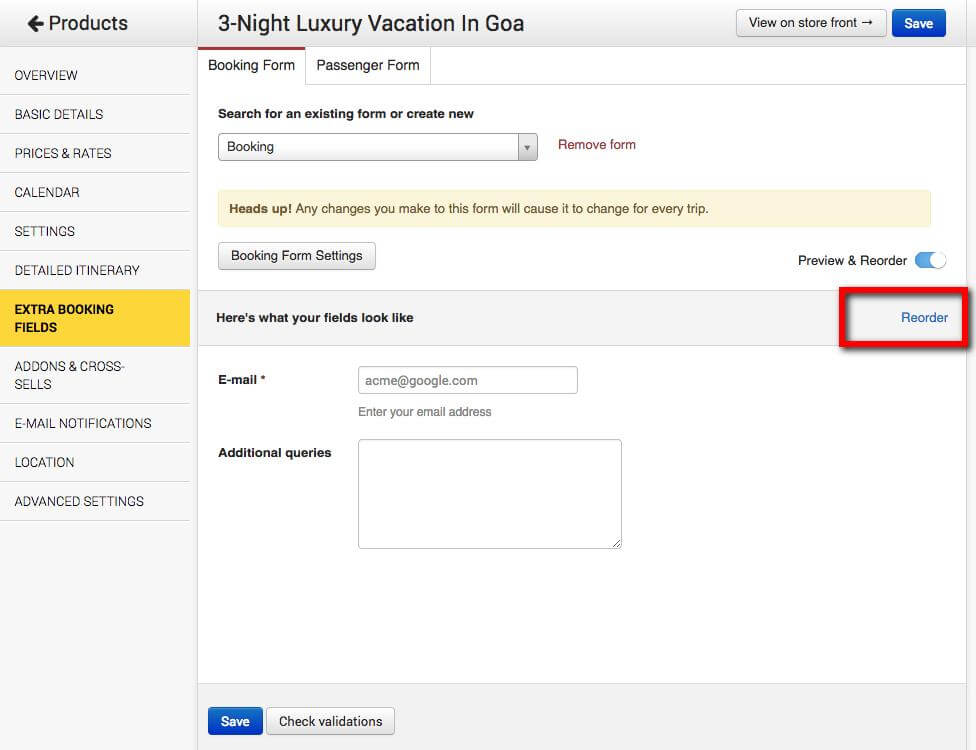976x750 pixels.
Task: Click the top-right Save button
Action: click(x=918, y=23)
